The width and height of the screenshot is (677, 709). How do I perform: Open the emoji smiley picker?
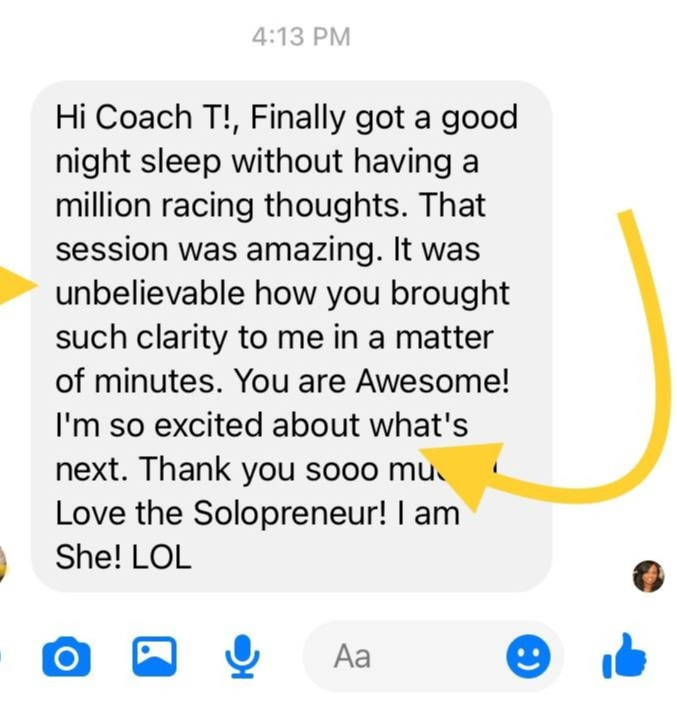click(x=528, y=657)
